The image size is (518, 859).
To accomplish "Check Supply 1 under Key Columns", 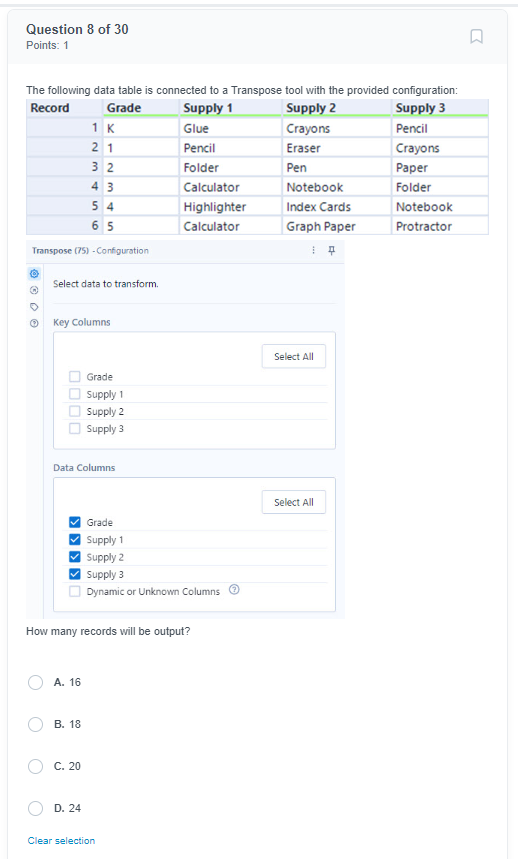I will [x=74, y=394].
